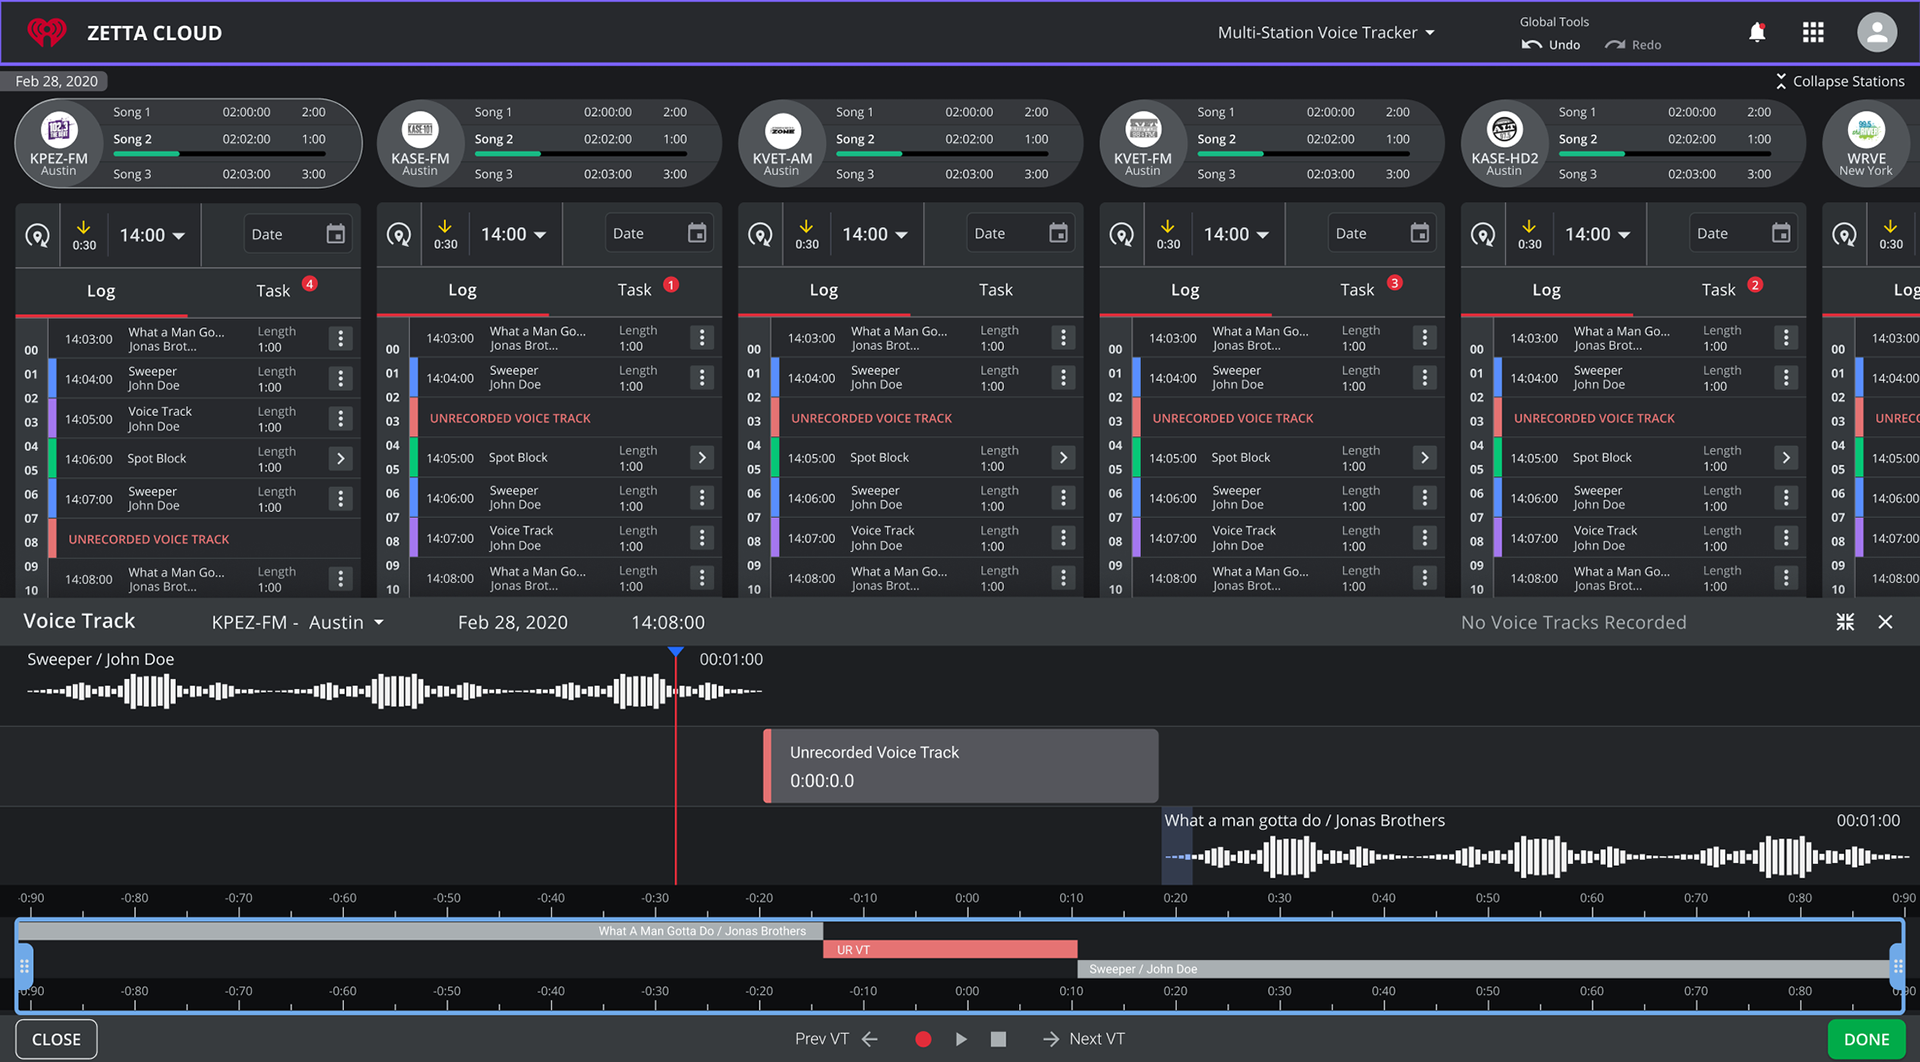Open KASE-HD2 14:00 hour dropdown

coord(1598,235)
